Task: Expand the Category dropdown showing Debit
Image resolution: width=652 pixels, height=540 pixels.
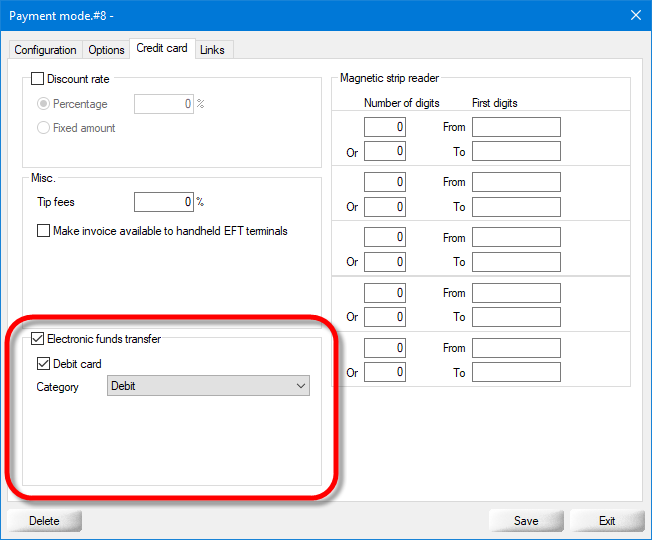Action: (x=208, y=386)
